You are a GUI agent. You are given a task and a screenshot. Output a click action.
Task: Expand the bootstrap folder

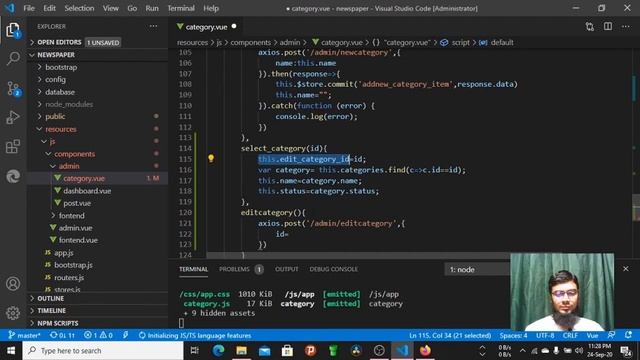[61, 67]
